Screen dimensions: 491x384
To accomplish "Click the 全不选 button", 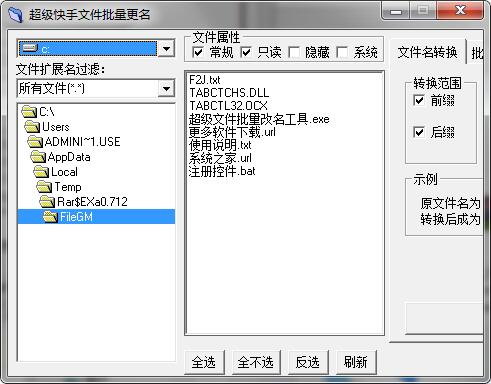I will [x=256, y=362].
